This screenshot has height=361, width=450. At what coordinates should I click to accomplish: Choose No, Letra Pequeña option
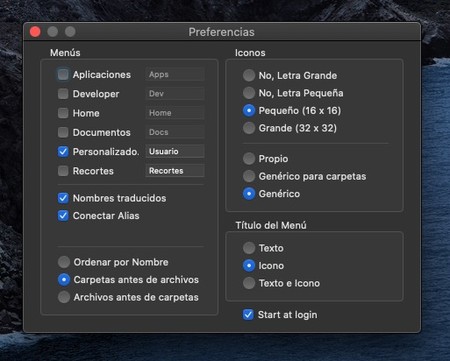[x=249, y=93]
